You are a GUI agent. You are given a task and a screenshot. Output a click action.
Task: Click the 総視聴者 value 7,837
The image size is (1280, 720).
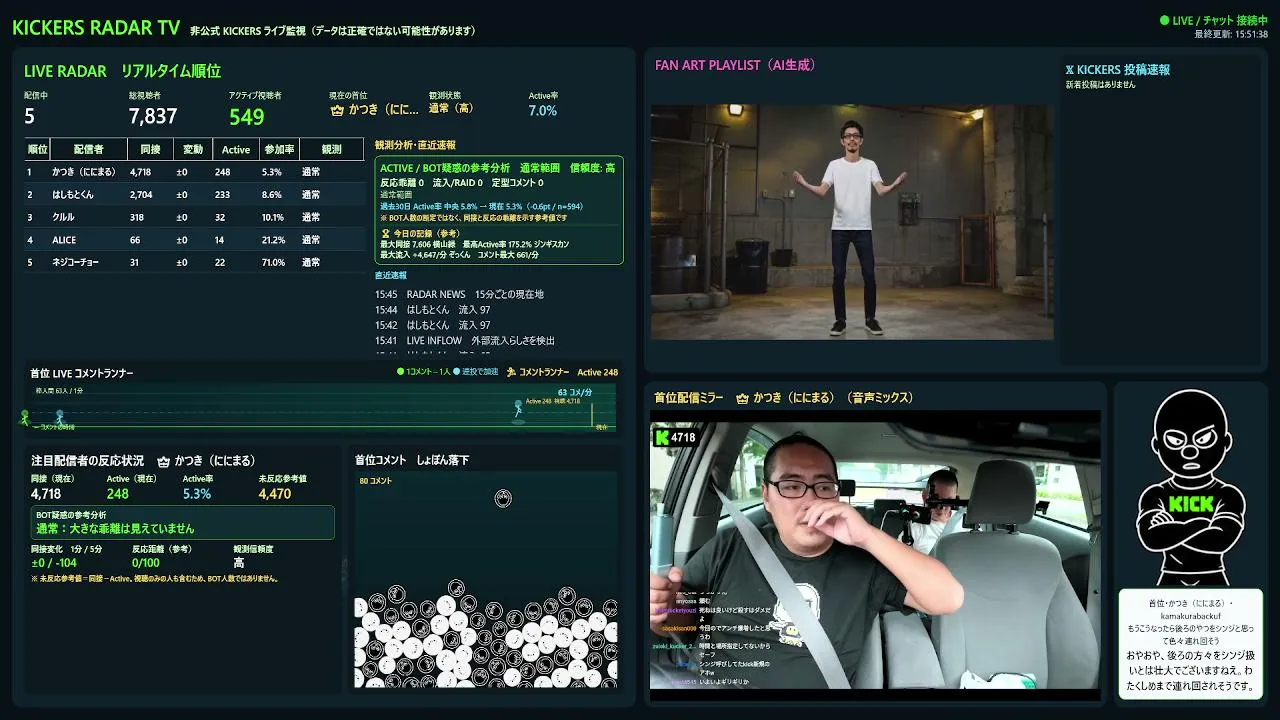click(153, 116)
